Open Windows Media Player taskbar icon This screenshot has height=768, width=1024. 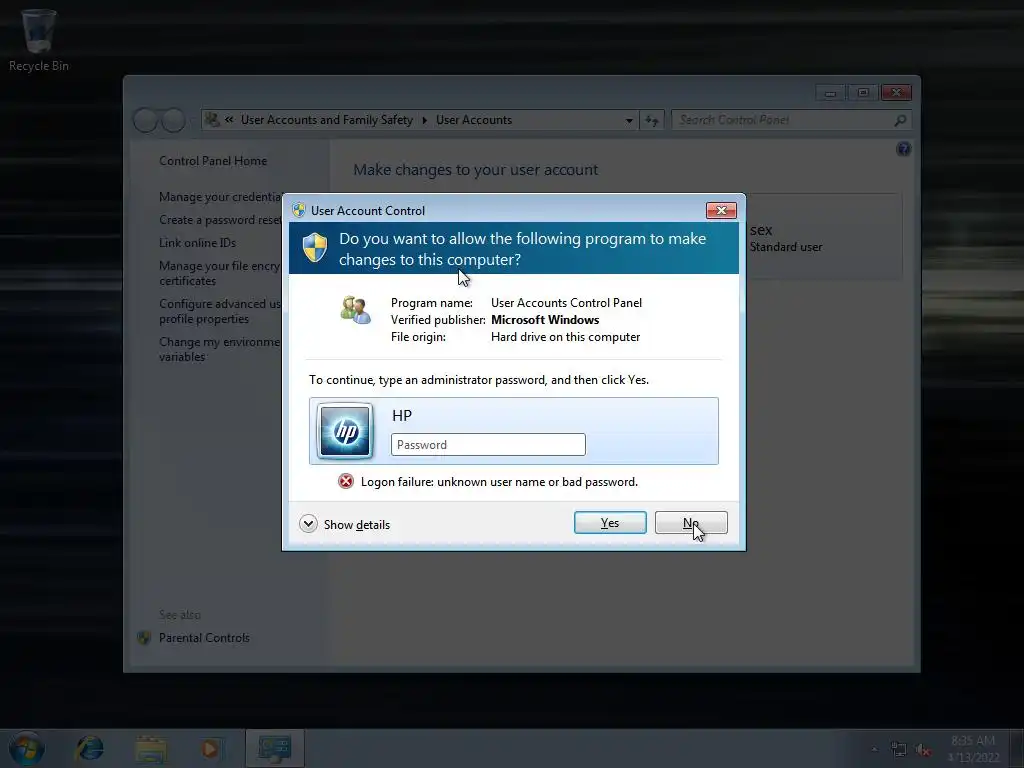[210, 748]
